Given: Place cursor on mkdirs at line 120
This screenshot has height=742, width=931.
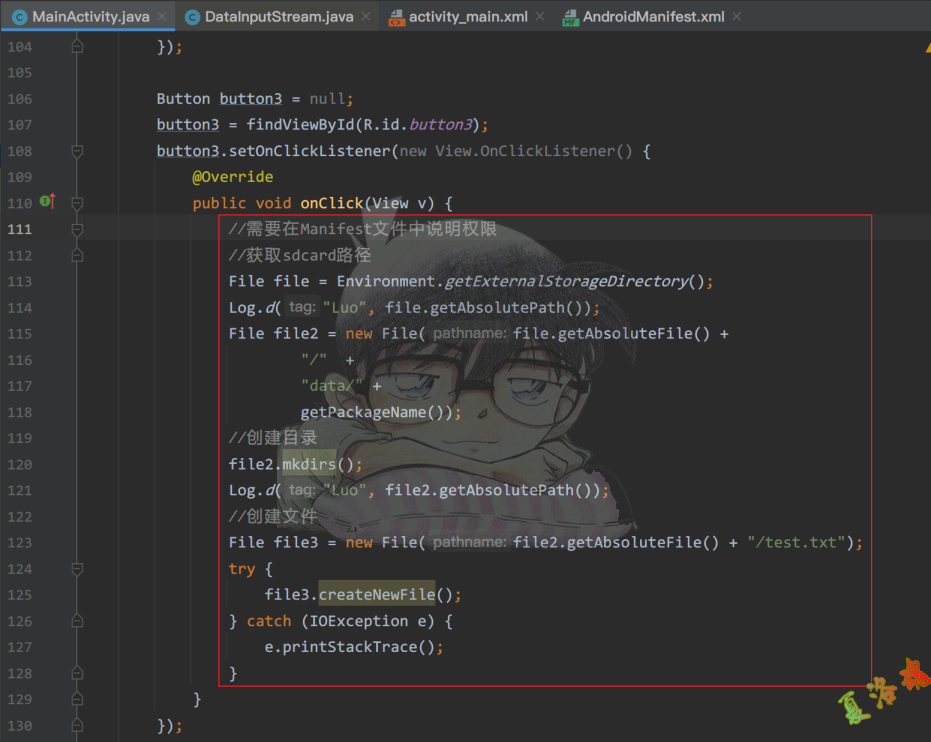Looking at the screenshot, I should [x=309, y=464].
